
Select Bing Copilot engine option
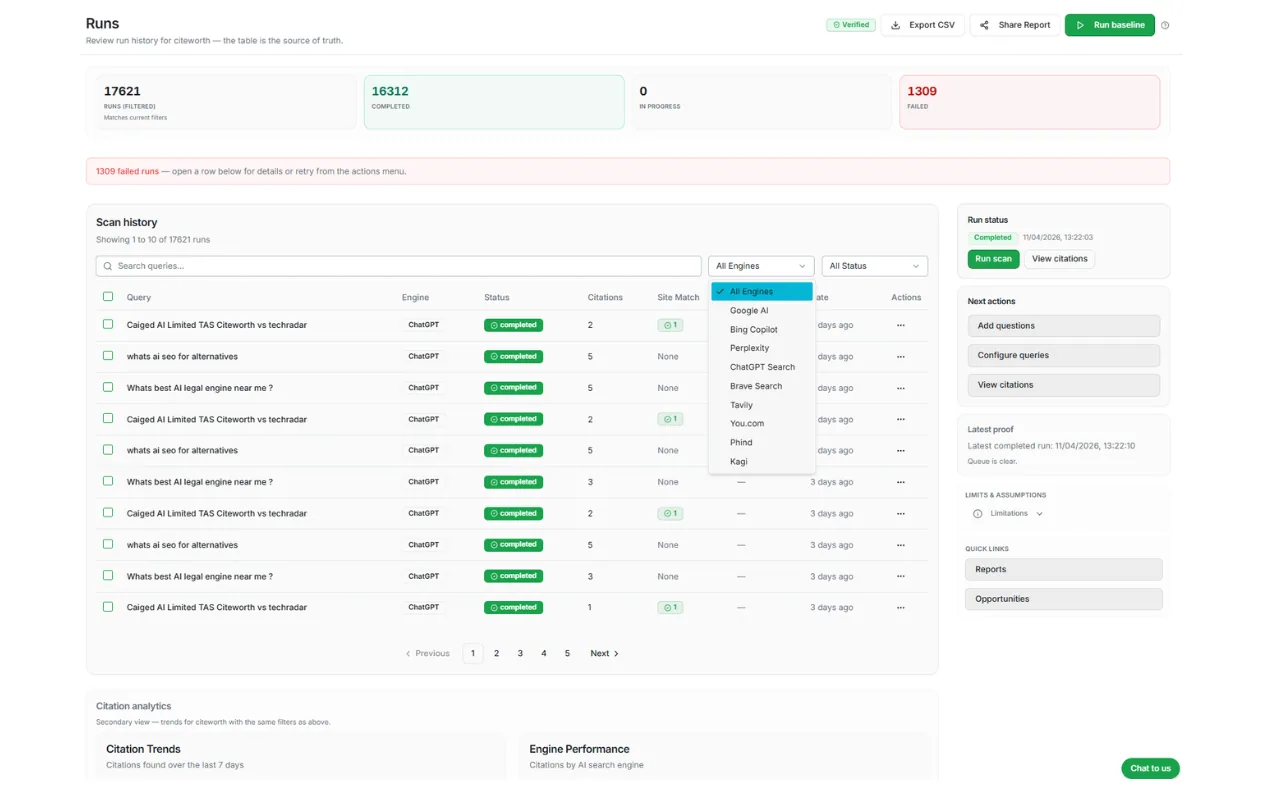[x=762, y=330]
